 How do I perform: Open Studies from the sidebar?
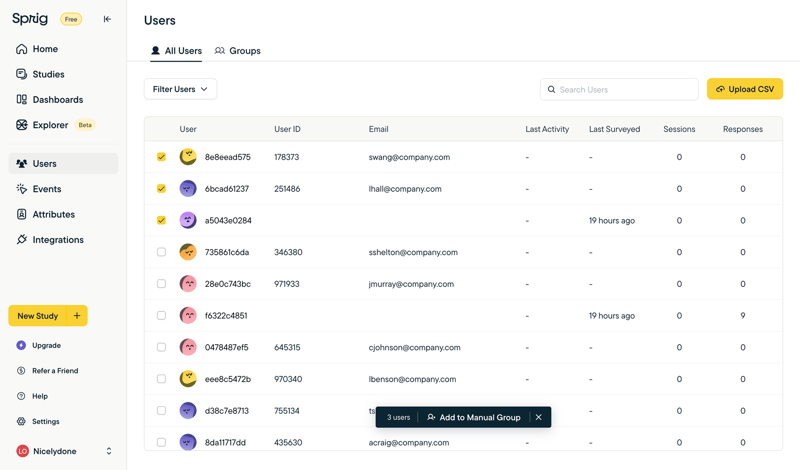click(63, 74)
